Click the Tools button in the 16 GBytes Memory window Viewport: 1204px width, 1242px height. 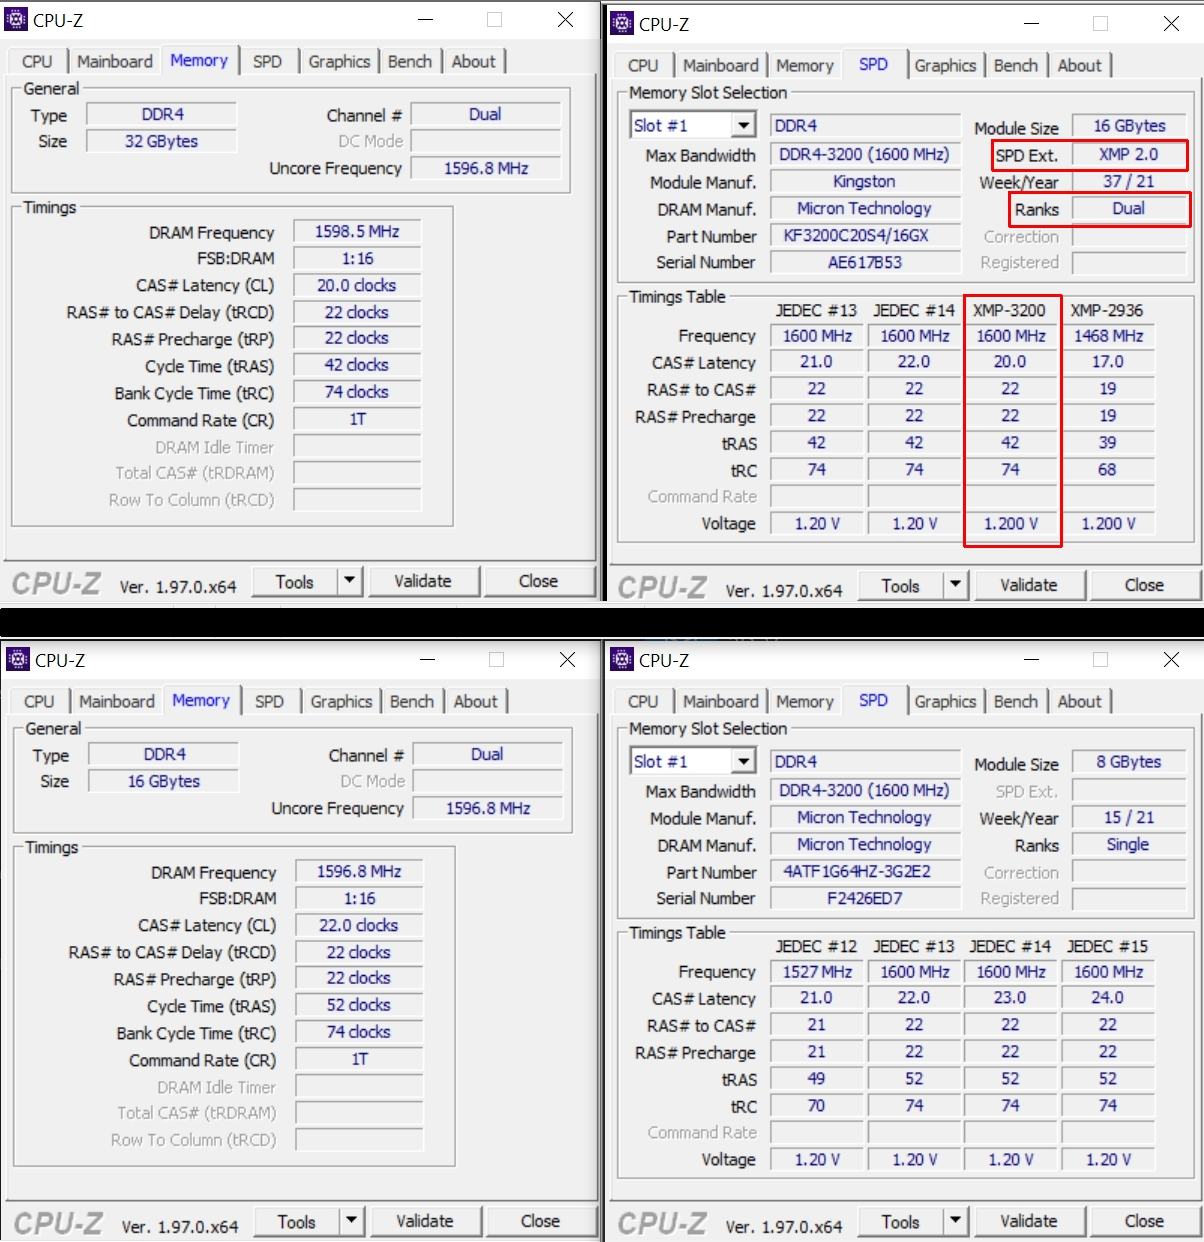[x=297, y=1221]
